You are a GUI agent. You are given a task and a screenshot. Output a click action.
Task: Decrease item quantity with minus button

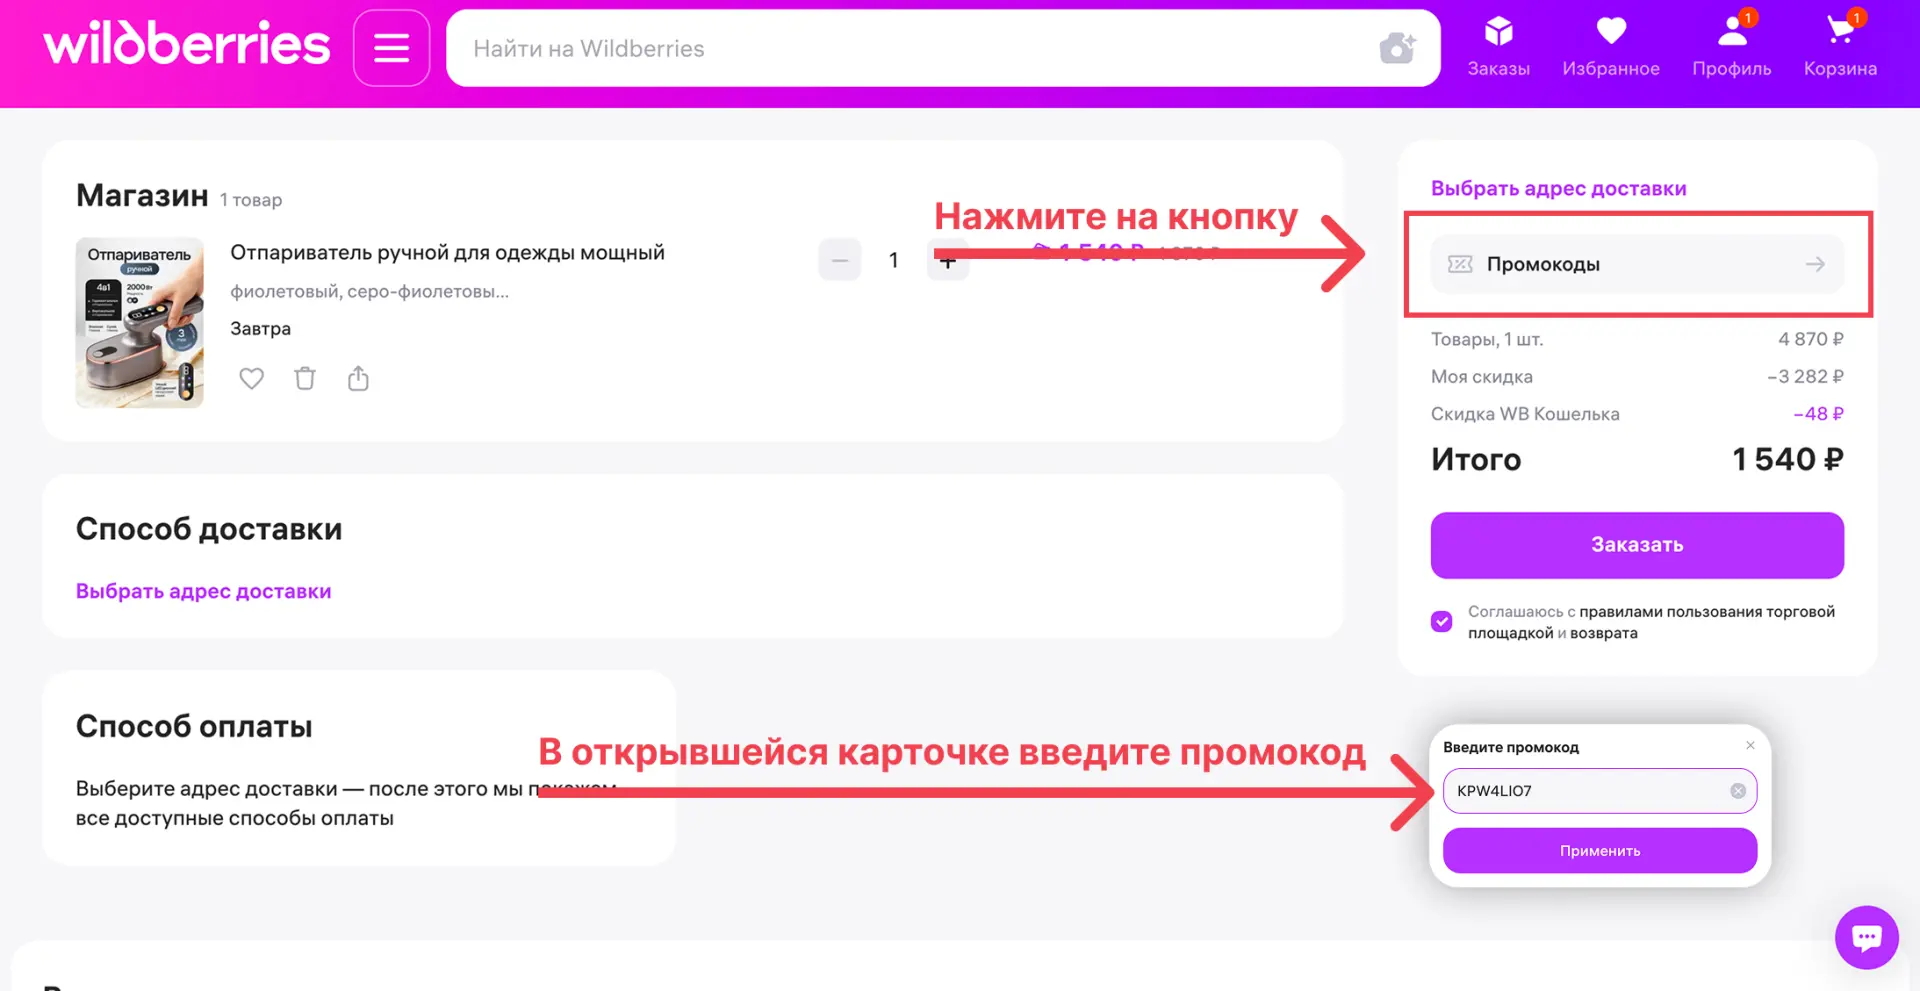(x=840, y=261)
